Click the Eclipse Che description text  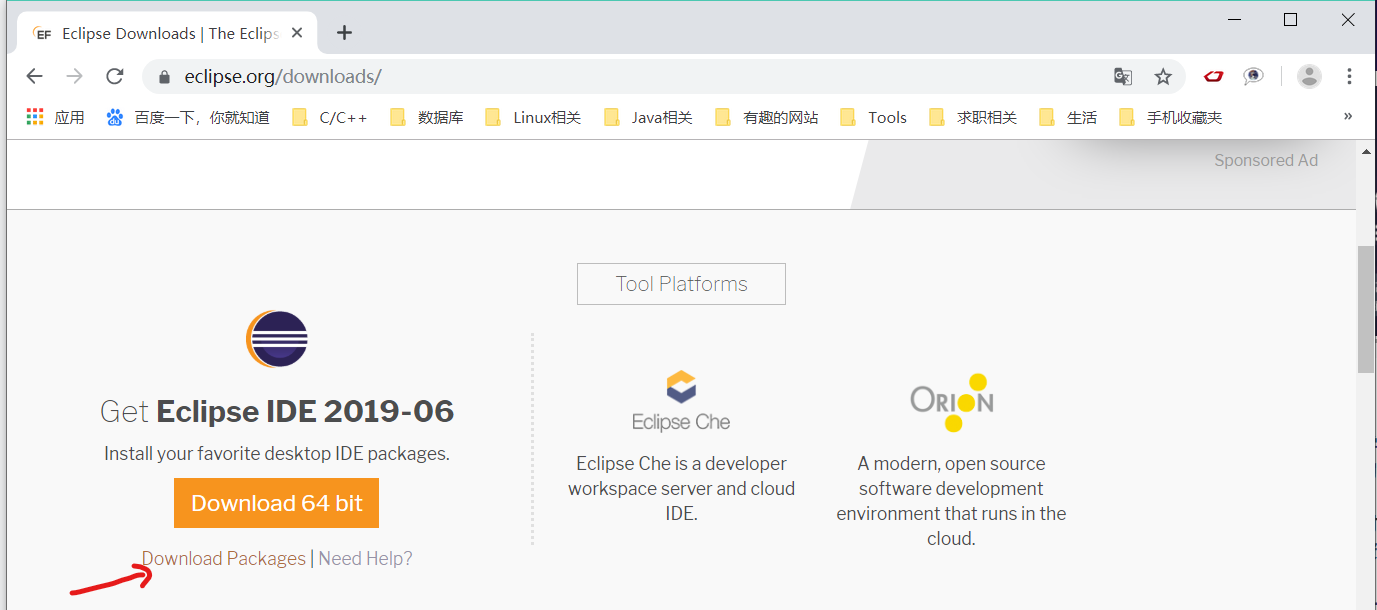pyautogui.click(x=681, y=488)
